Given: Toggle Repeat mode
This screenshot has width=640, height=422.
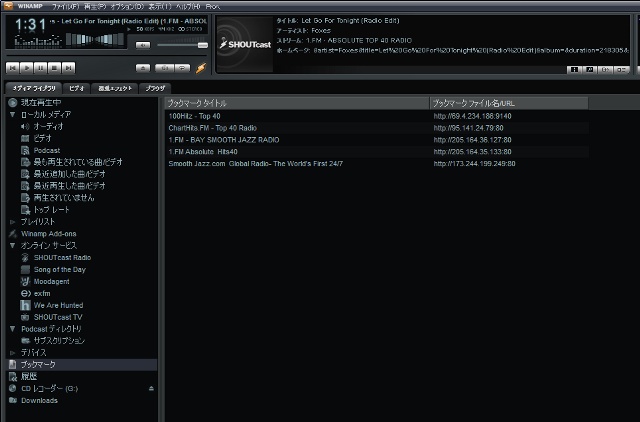Looking at the screenshot, I should click(x=182, y=68).
